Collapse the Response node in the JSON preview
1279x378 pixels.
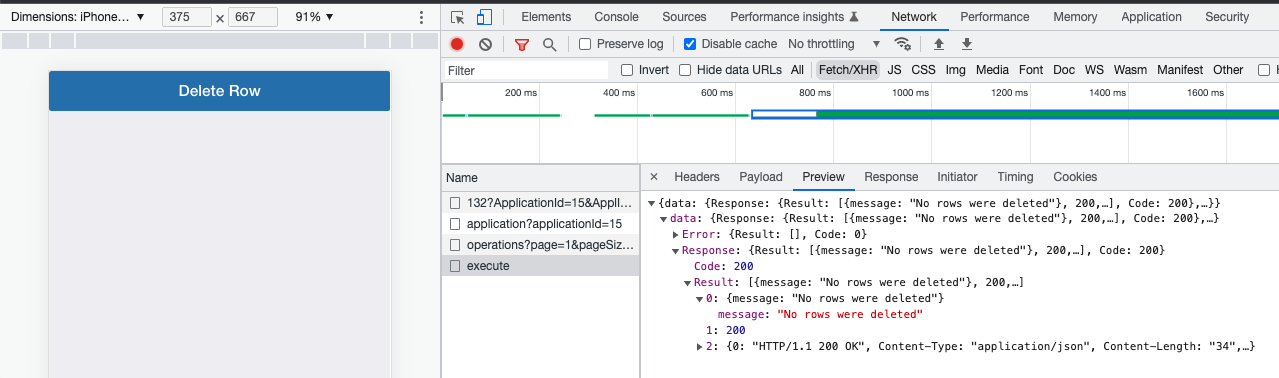click(x=675, y=250)
